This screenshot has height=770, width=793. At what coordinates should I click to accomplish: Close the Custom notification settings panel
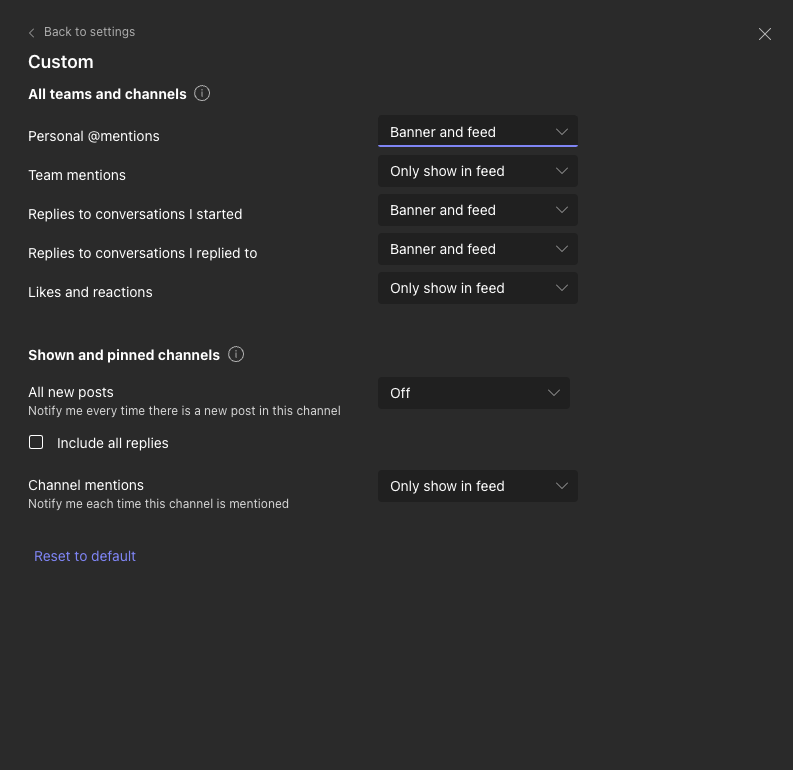(765, 34)
